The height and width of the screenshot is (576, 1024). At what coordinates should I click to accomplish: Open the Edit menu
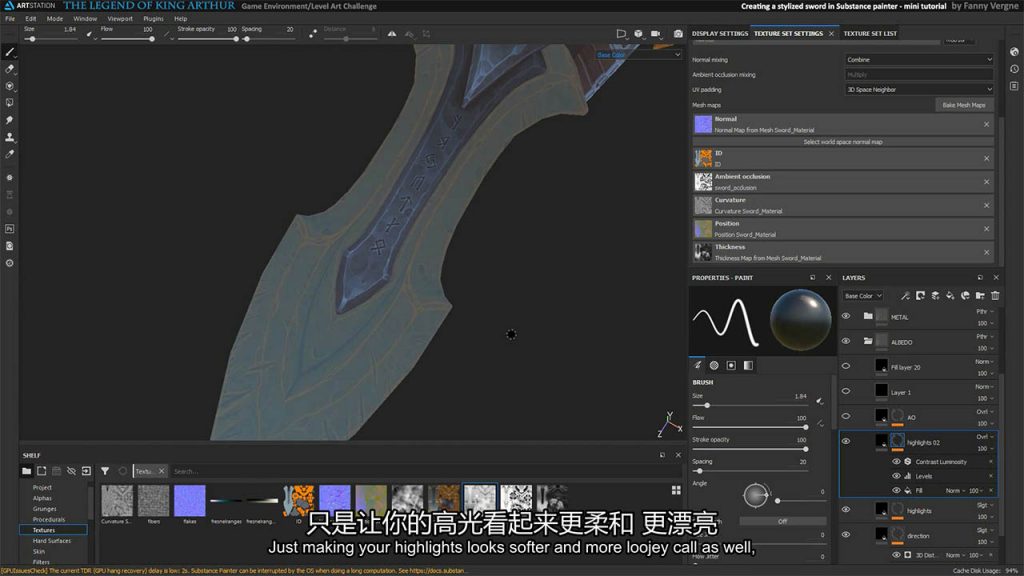pyautogui.click(x=31, y=19)
